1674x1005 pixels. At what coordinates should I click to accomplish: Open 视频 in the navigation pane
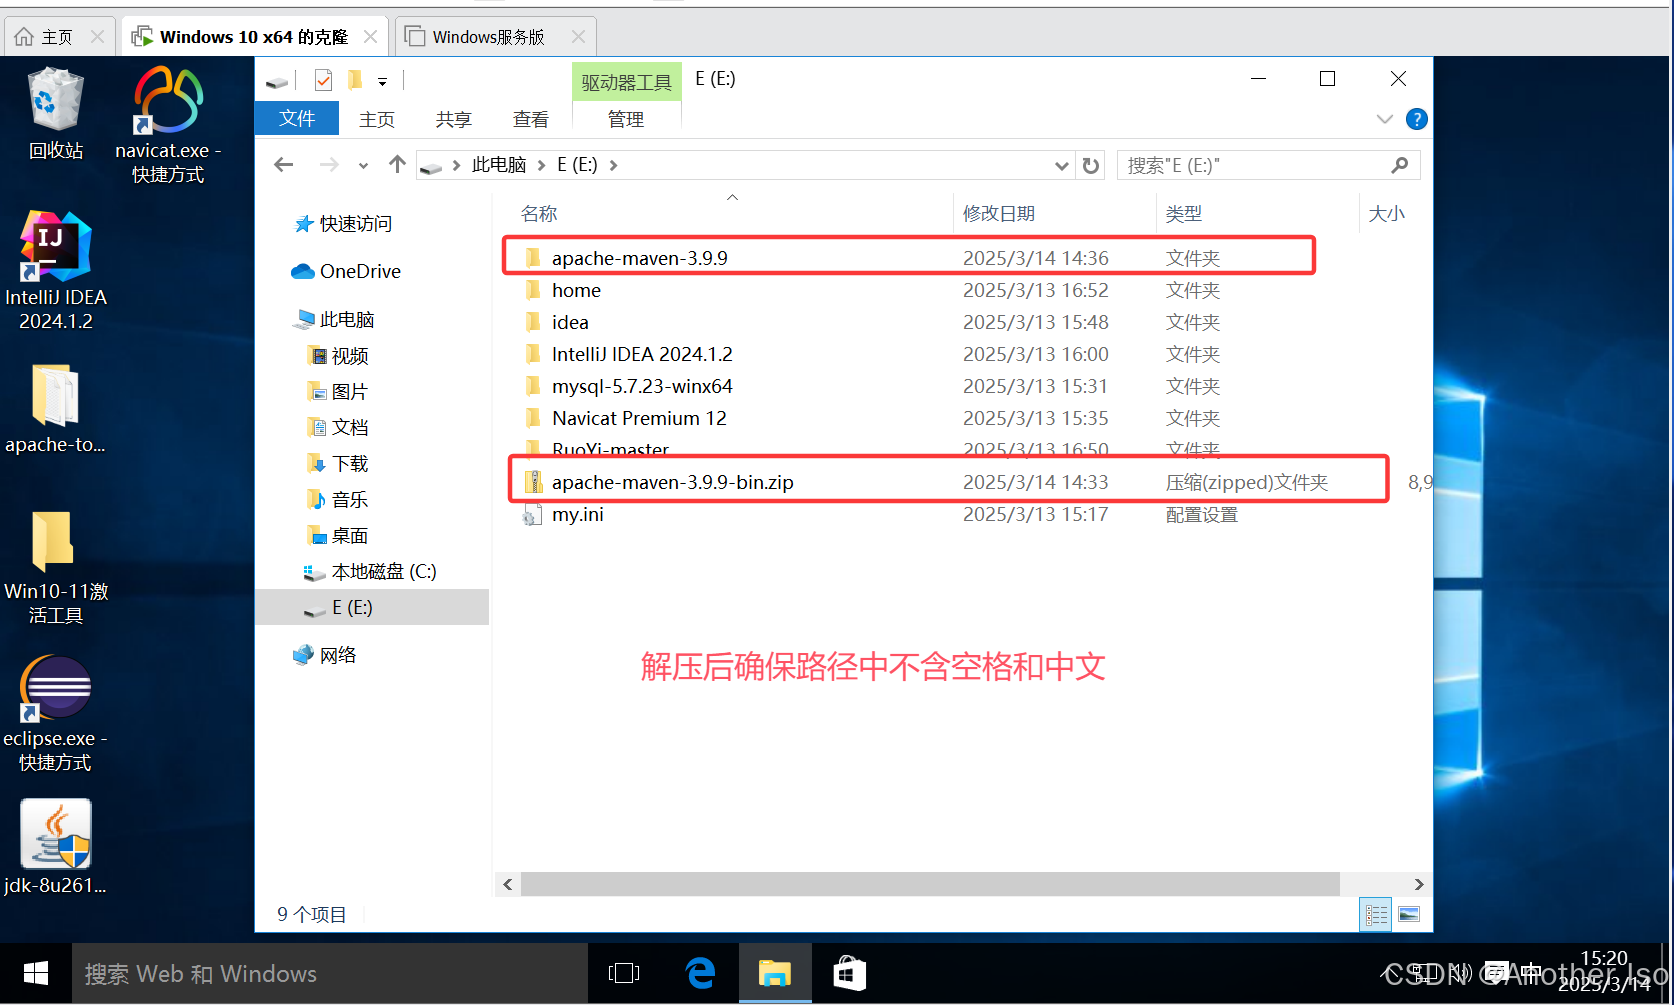pyautogui.click(x=338, y=356)
